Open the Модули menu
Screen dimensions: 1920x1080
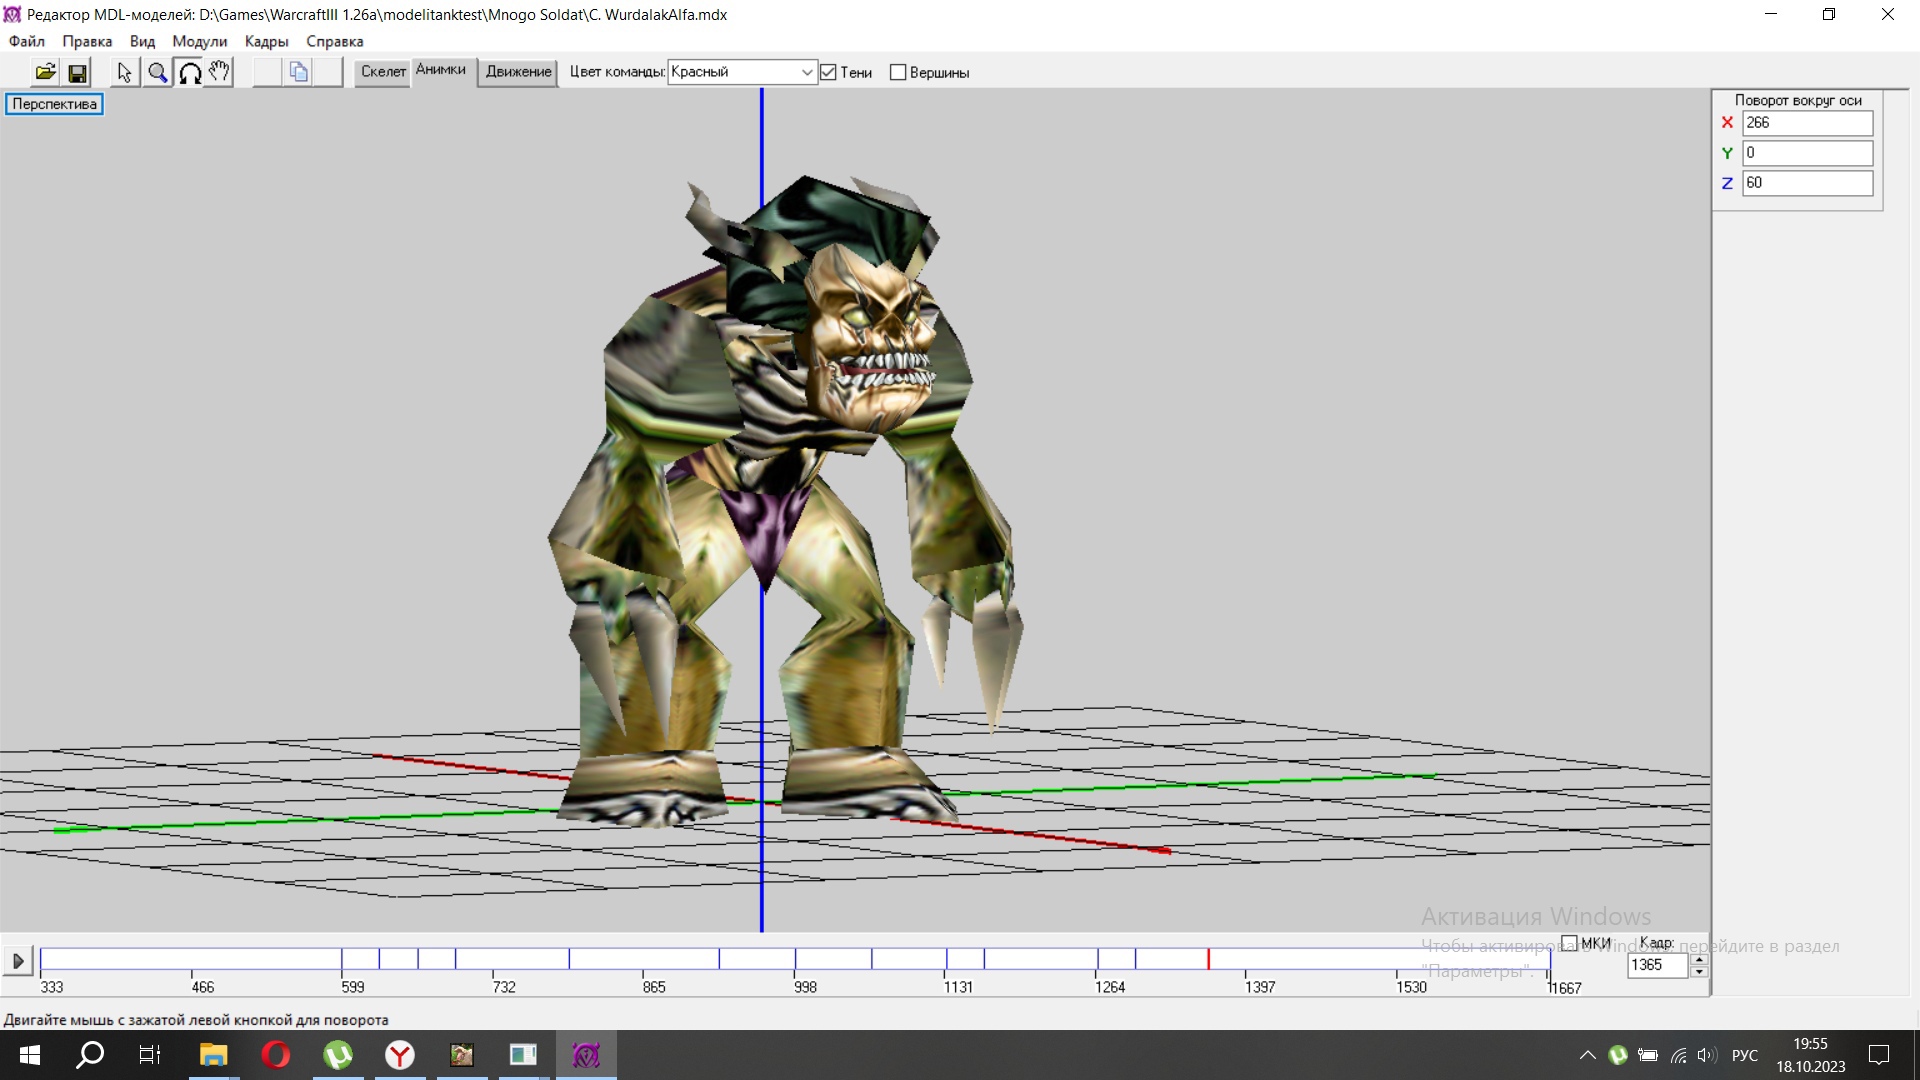tap(199, 41)
